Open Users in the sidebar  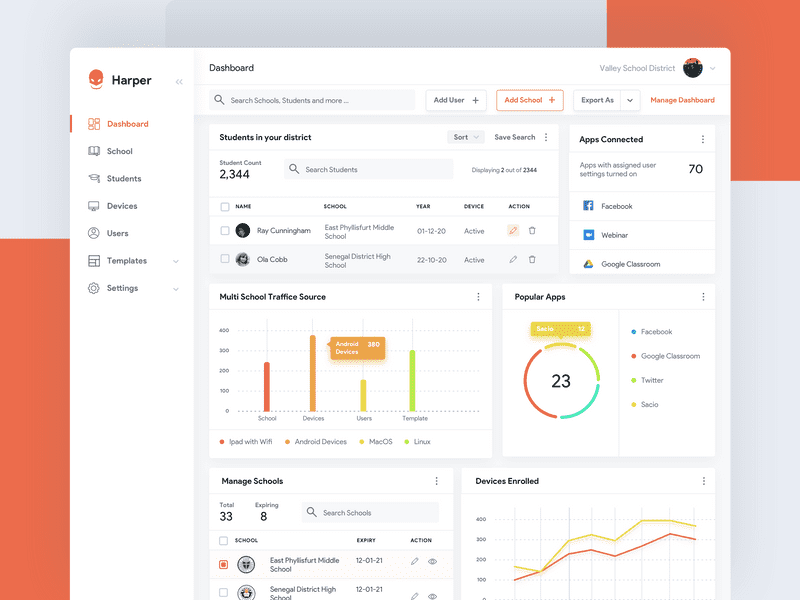tap(117, 233)
